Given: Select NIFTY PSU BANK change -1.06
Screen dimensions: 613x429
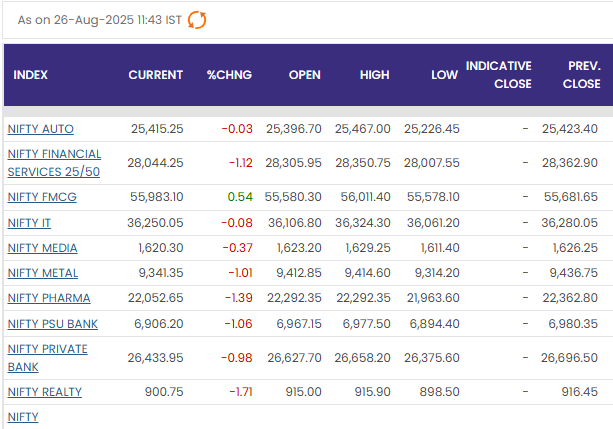Looking at the screenshot, I should 238,324.
